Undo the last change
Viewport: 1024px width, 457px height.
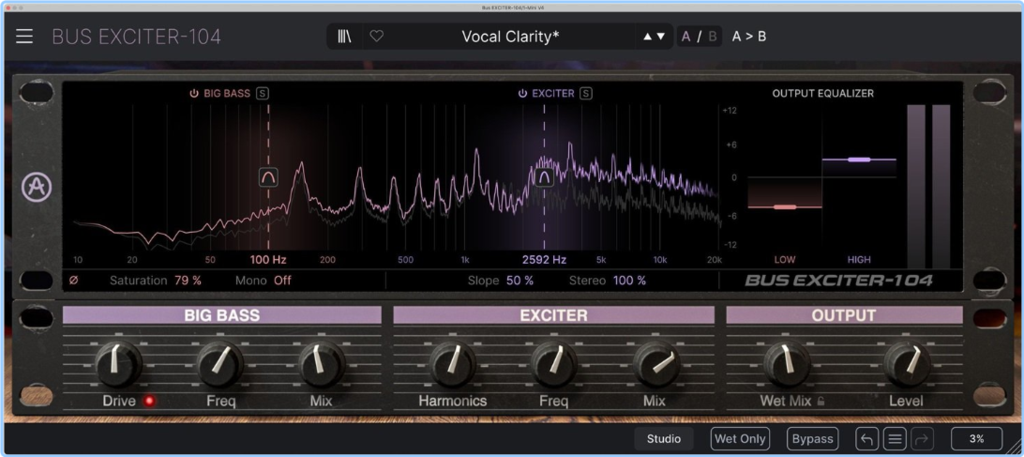tap(867, 439)
